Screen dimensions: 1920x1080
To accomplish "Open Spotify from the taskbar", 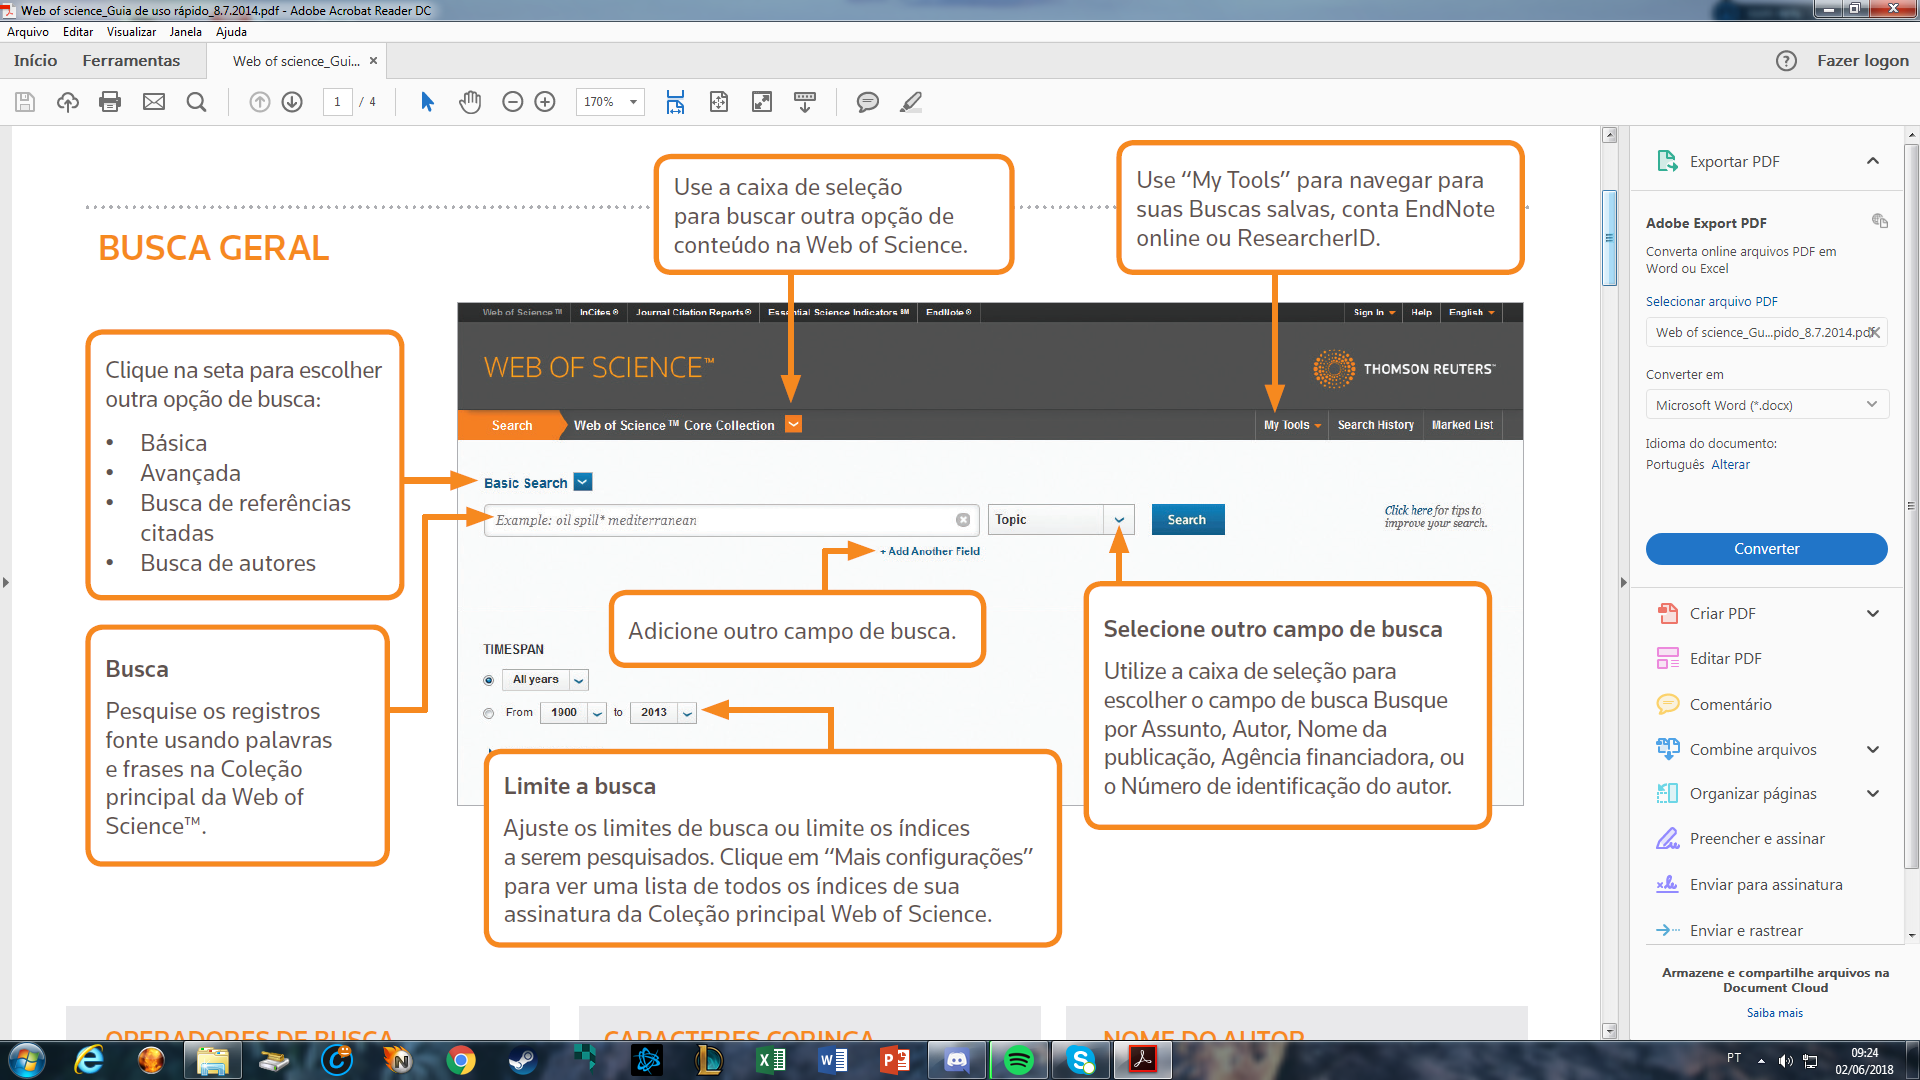I will (1019, 1060).
